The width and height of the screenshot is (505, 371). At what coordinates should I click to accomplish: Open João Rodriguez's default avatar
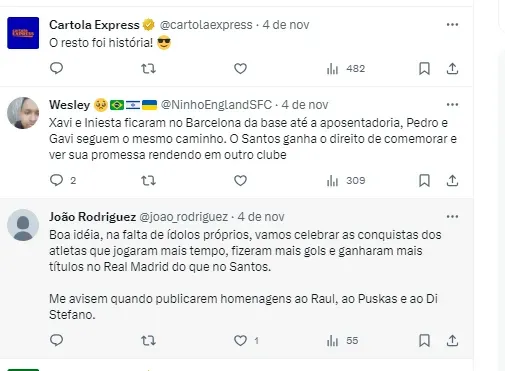coord(23,225)
